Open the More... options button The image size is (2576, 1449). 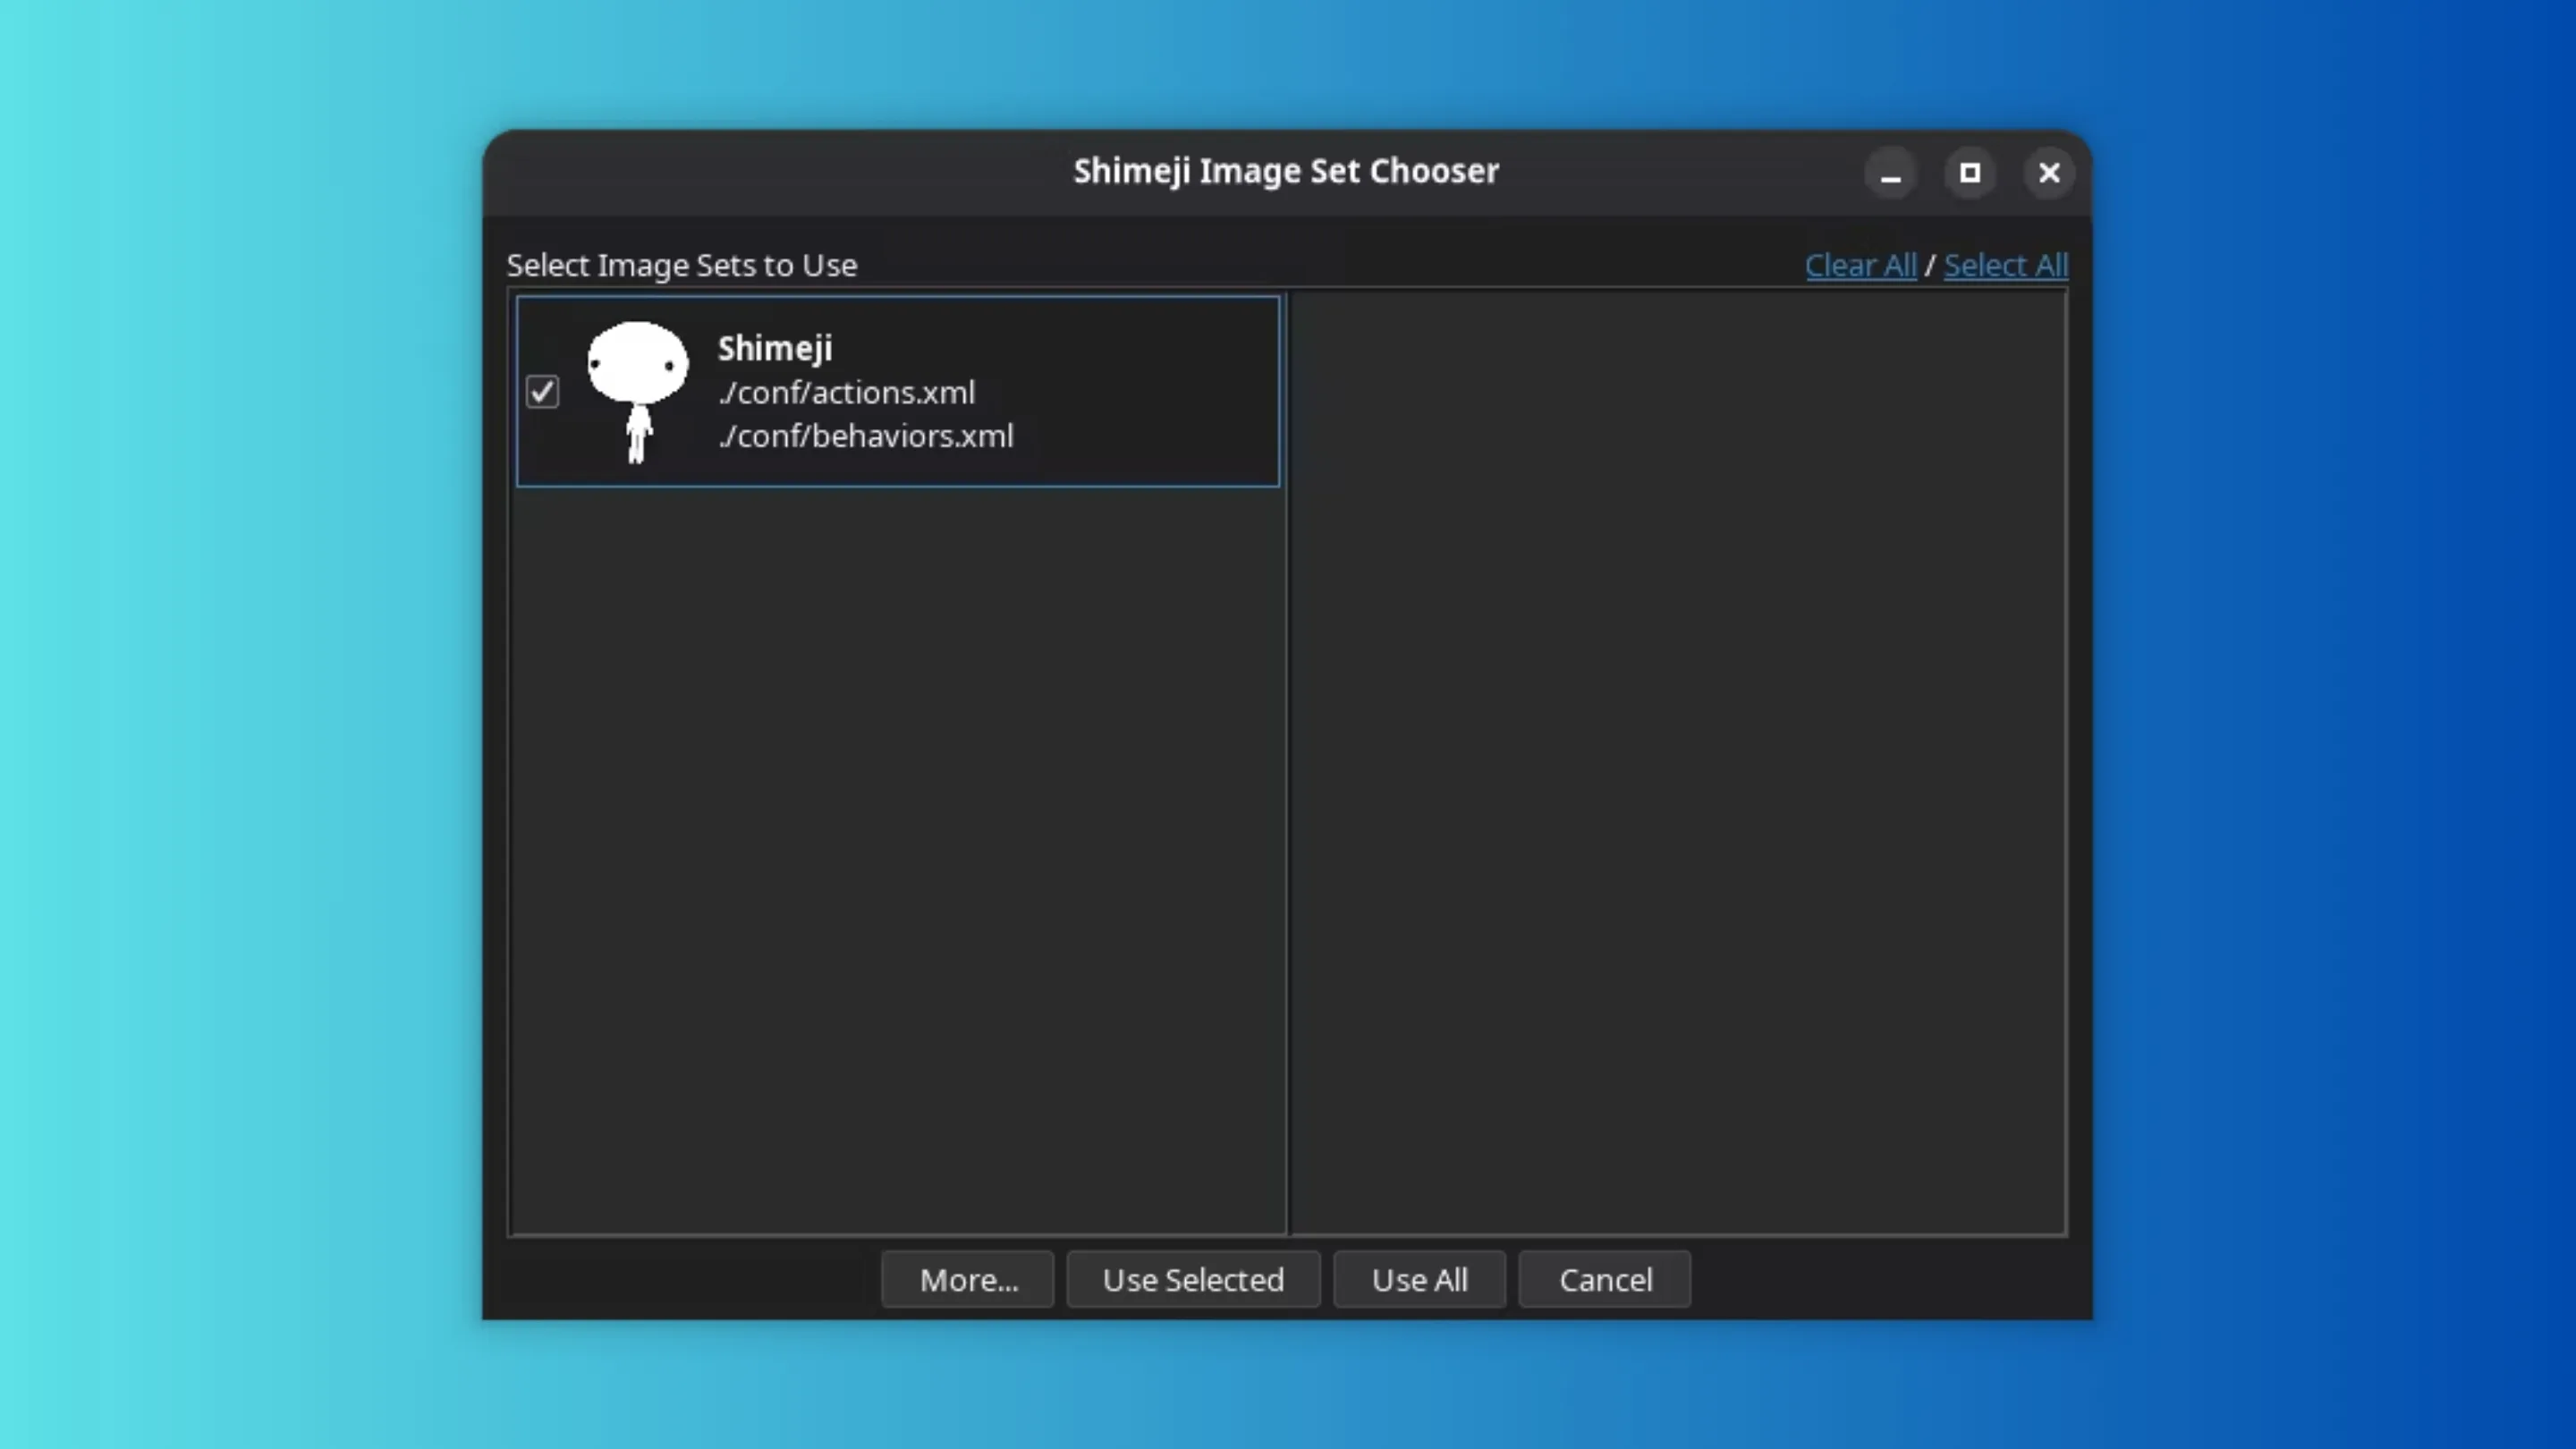coord(968,1279)
